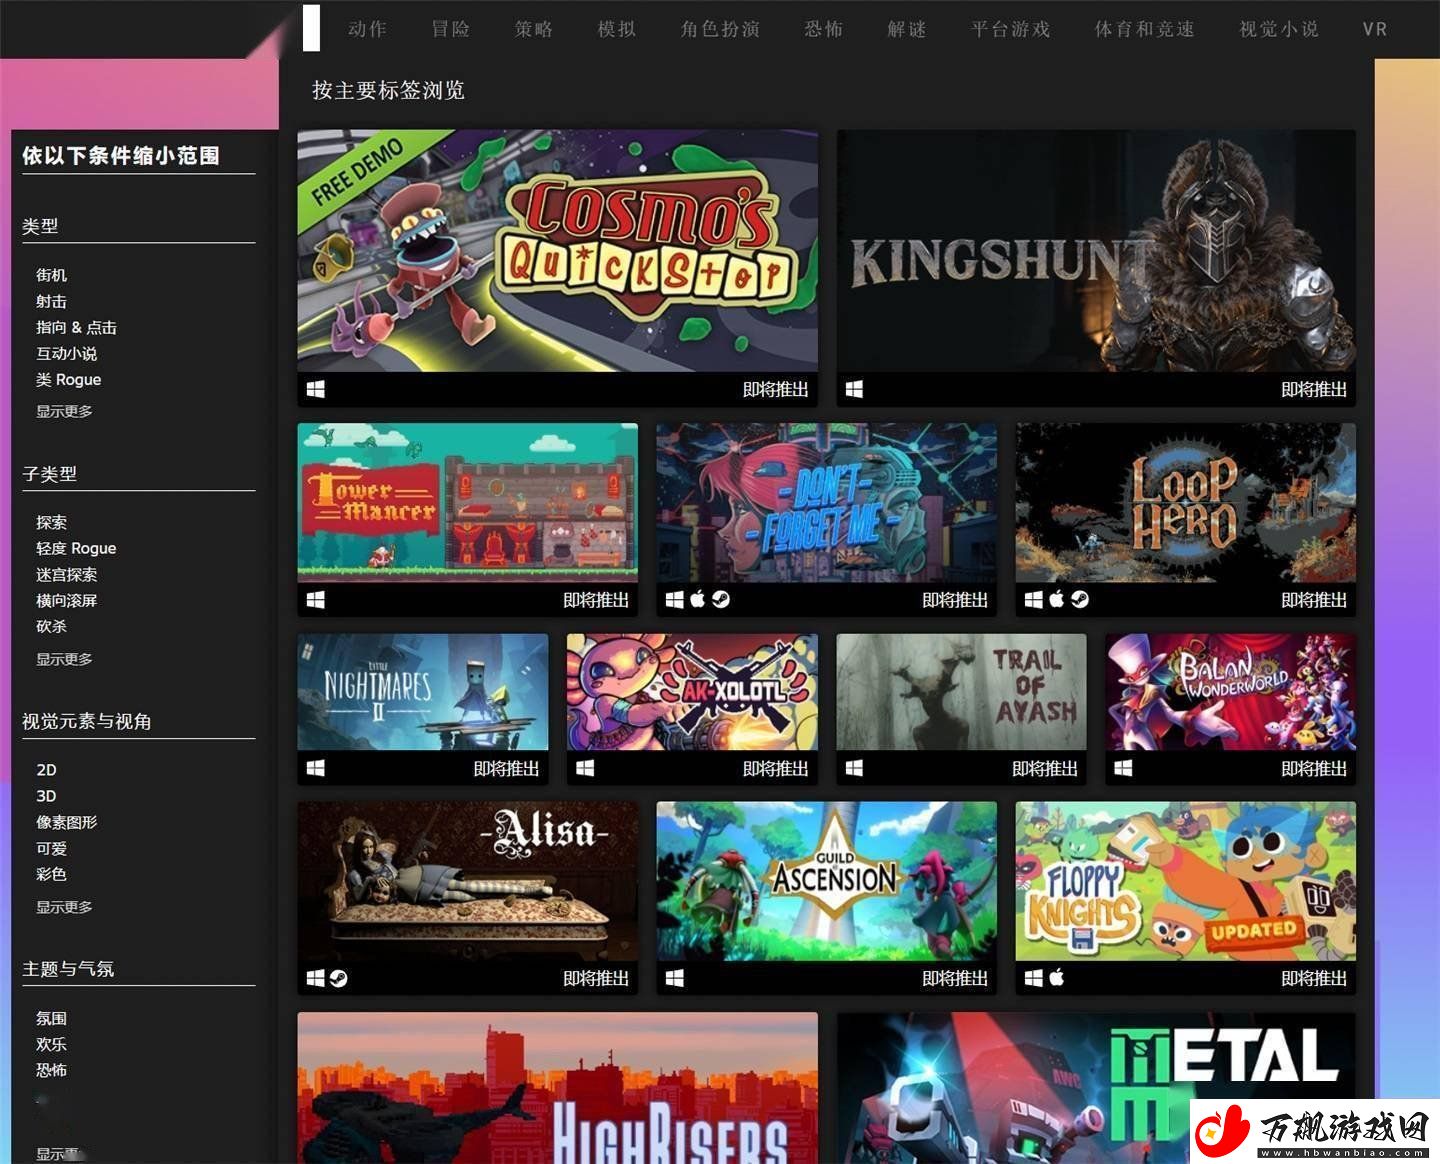Select the 恐怖 tab
Screen dimensions: 1440x1164
pyautogui.click(x=824, y=29)
